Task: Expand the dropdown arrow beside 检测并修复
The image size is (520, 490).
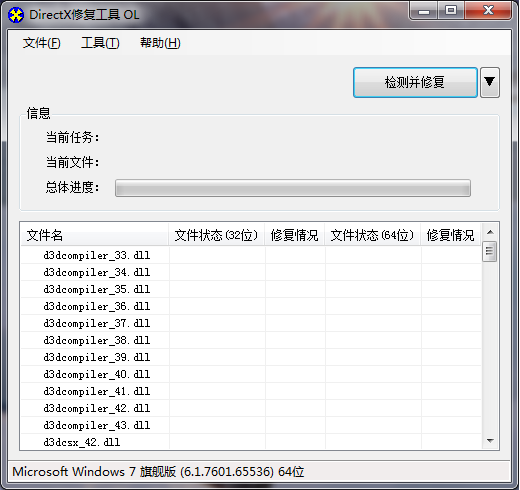Action: 490,82
